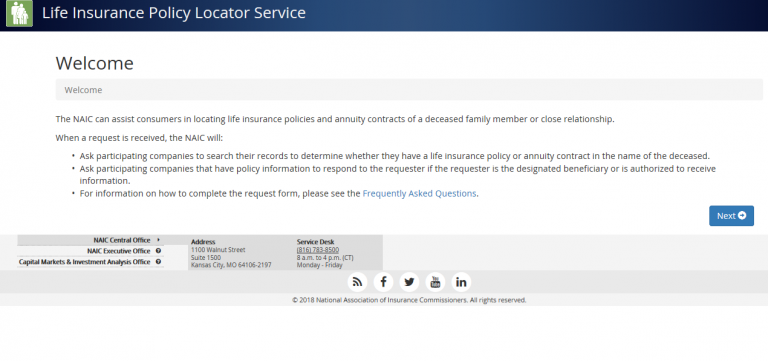Select the NAIC Executive Office tab

point(91,251)
